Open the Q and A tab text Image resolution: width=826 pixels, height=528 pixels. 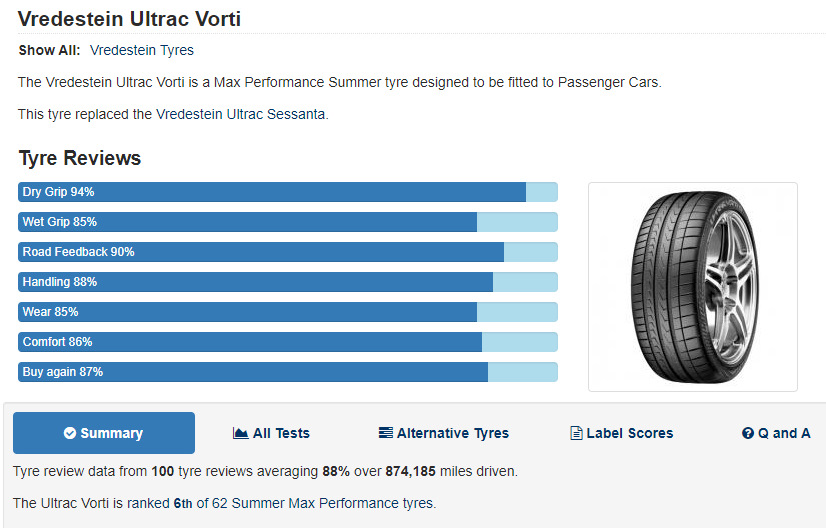click(785, 433)
